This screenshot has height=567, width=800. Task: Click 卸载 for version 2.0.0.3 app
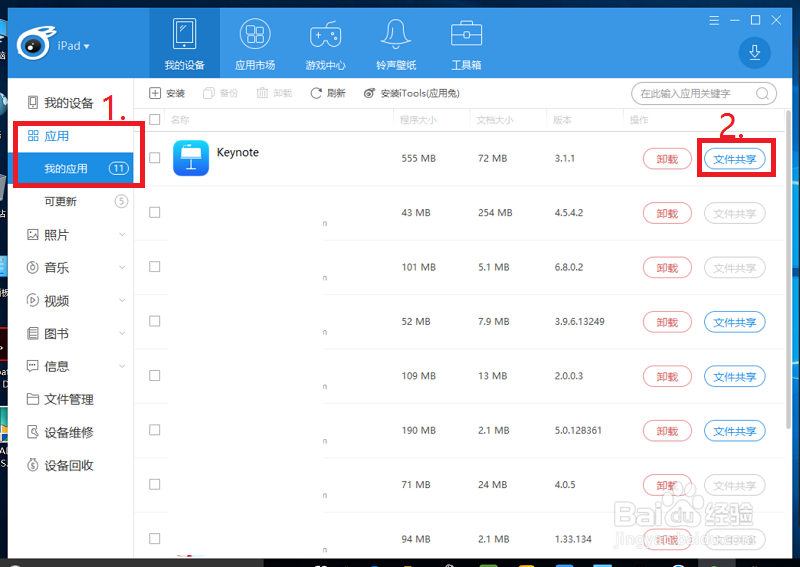click(667, 377)
